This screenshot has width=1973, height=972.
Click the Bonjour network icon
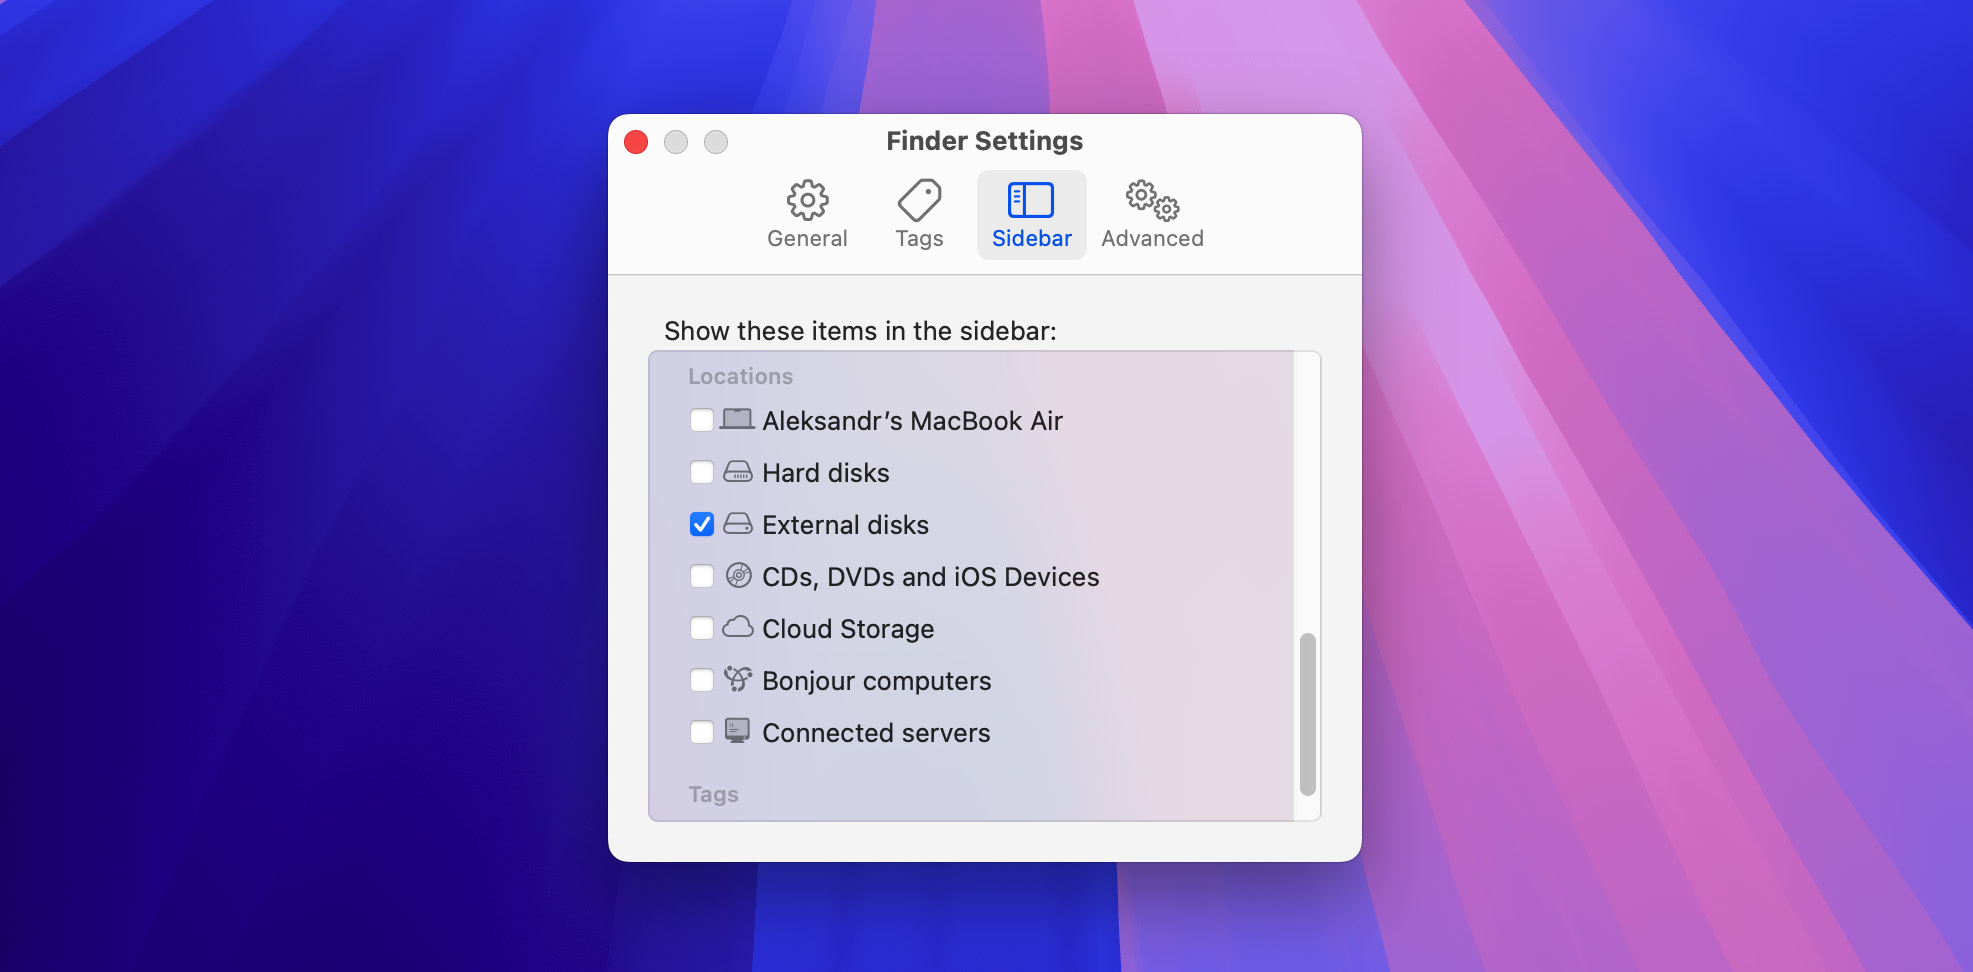pos(738,679)
